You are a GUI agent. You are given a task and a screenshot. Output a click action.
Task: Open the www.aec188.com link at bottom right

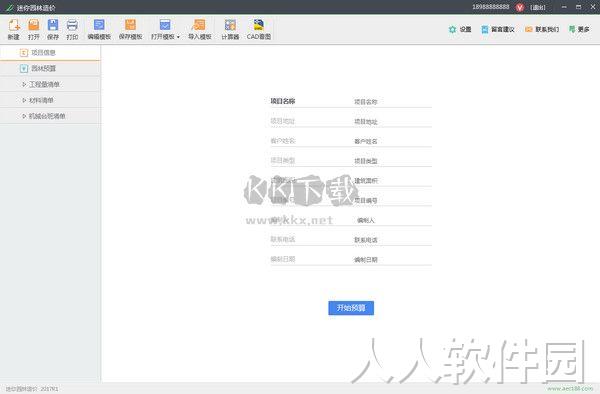click(x=570, y=388)
